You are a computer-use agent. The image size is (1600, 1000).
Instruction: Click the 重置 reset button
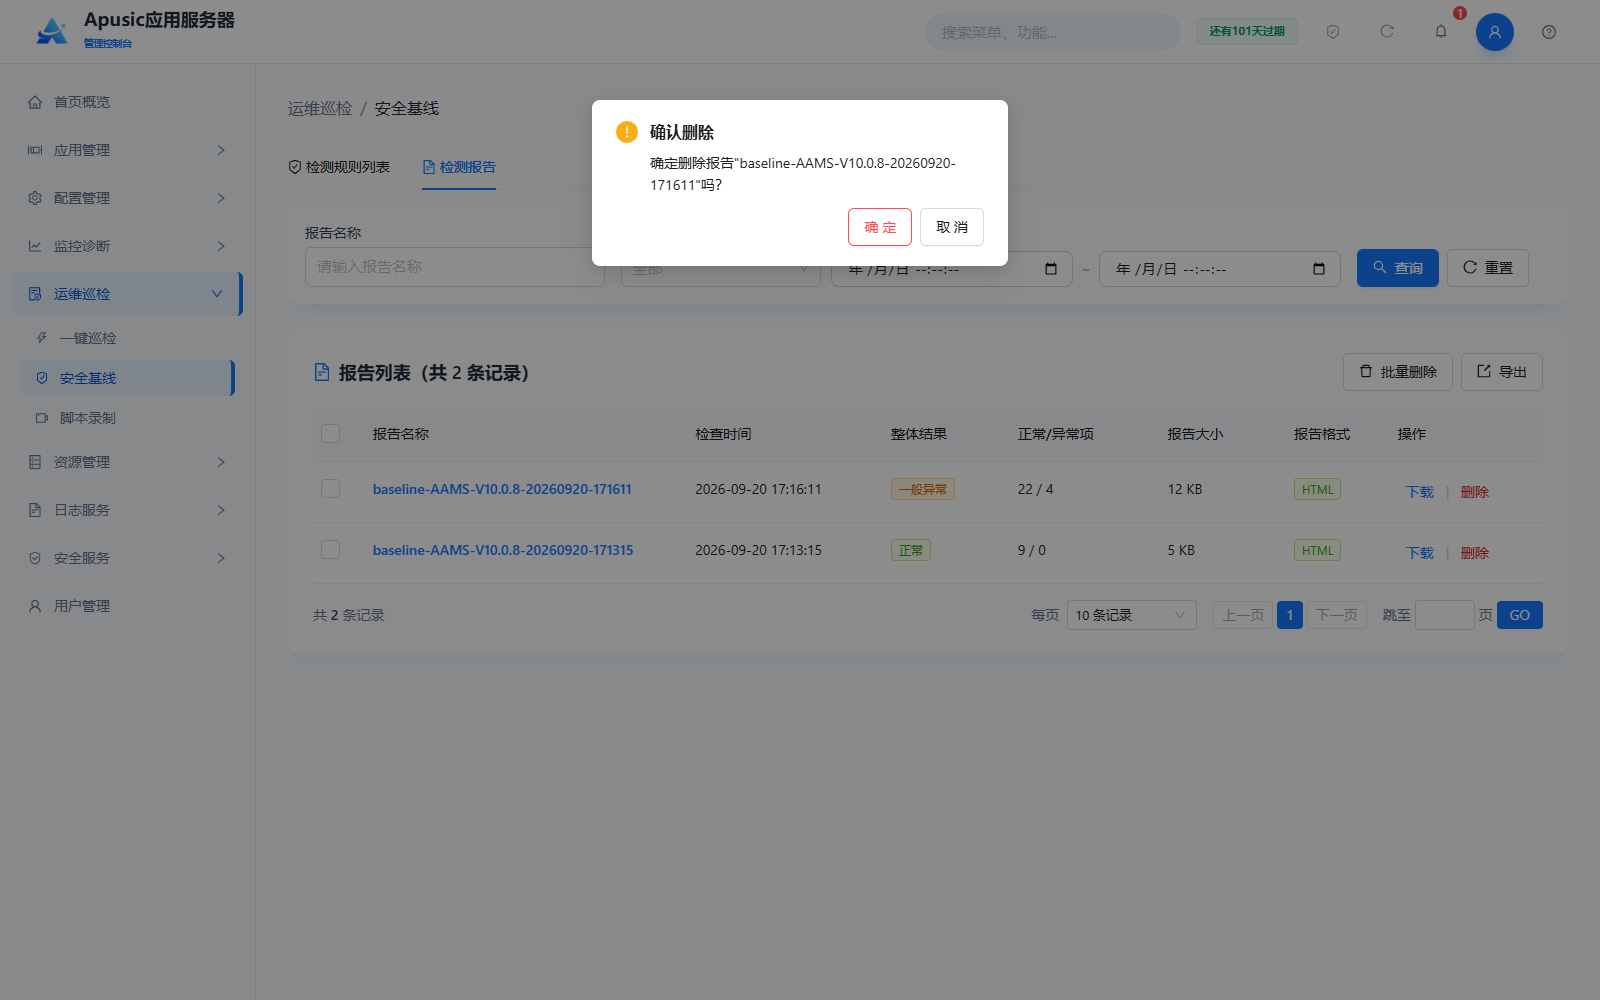1488,268
